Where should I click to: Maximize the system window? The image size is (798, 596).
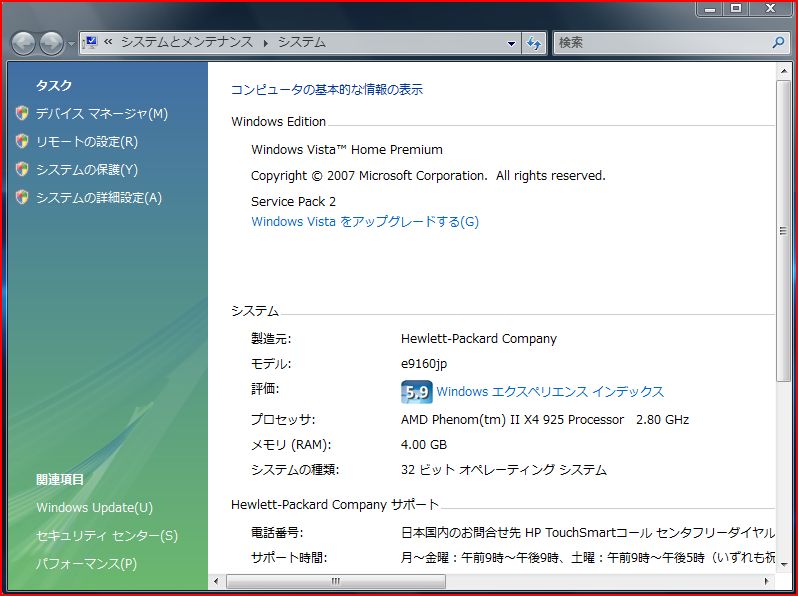[x=735, y=9]
